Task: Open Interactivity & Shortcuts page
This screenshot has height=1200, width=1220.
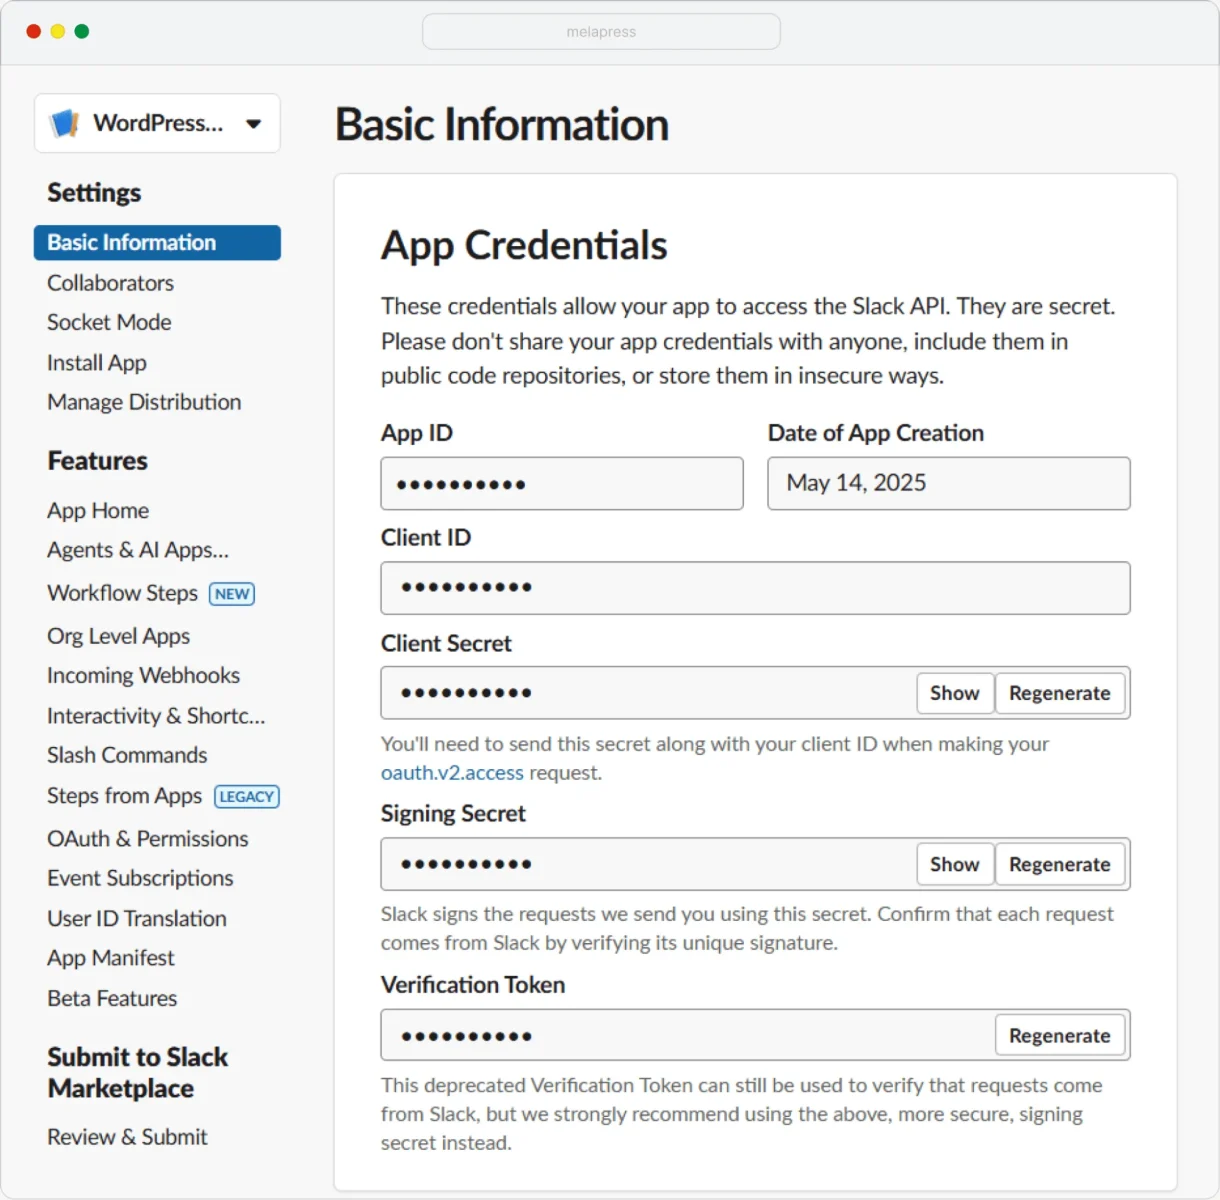Action: tap(156, 716)
